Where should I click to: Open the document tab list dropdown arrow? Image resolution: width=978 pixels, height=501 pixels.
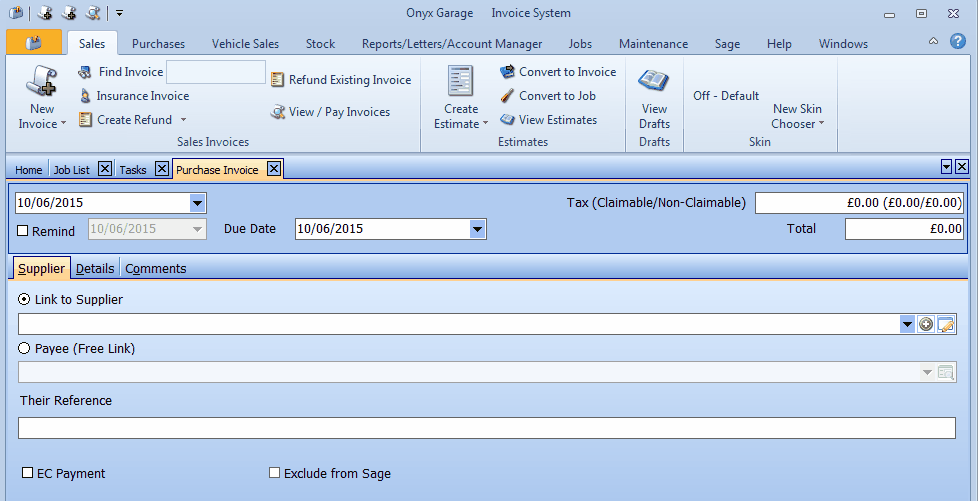pyautogui.click(x=947, y=167)
